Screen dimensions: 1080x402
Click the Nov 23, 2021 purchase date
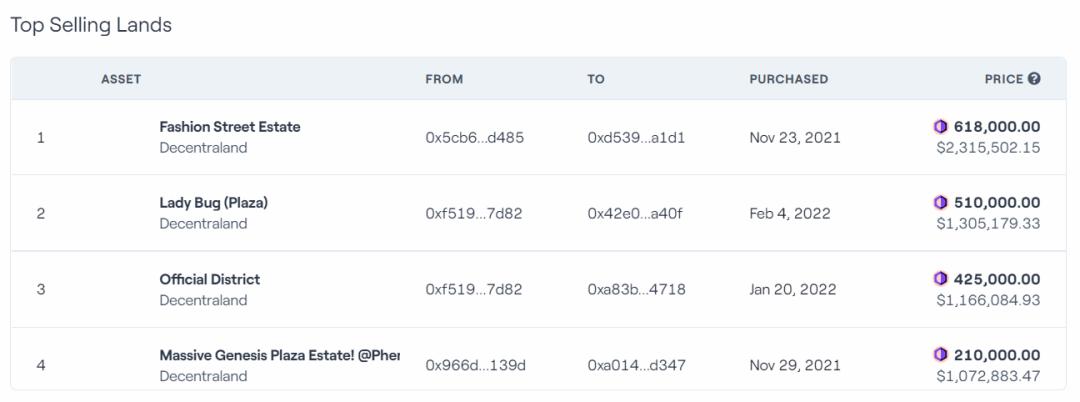(795, 137)
